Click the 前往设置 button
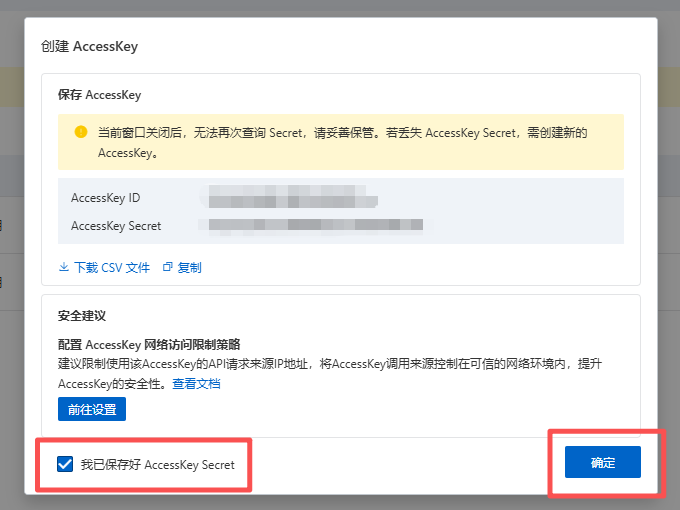 [91, 409]
